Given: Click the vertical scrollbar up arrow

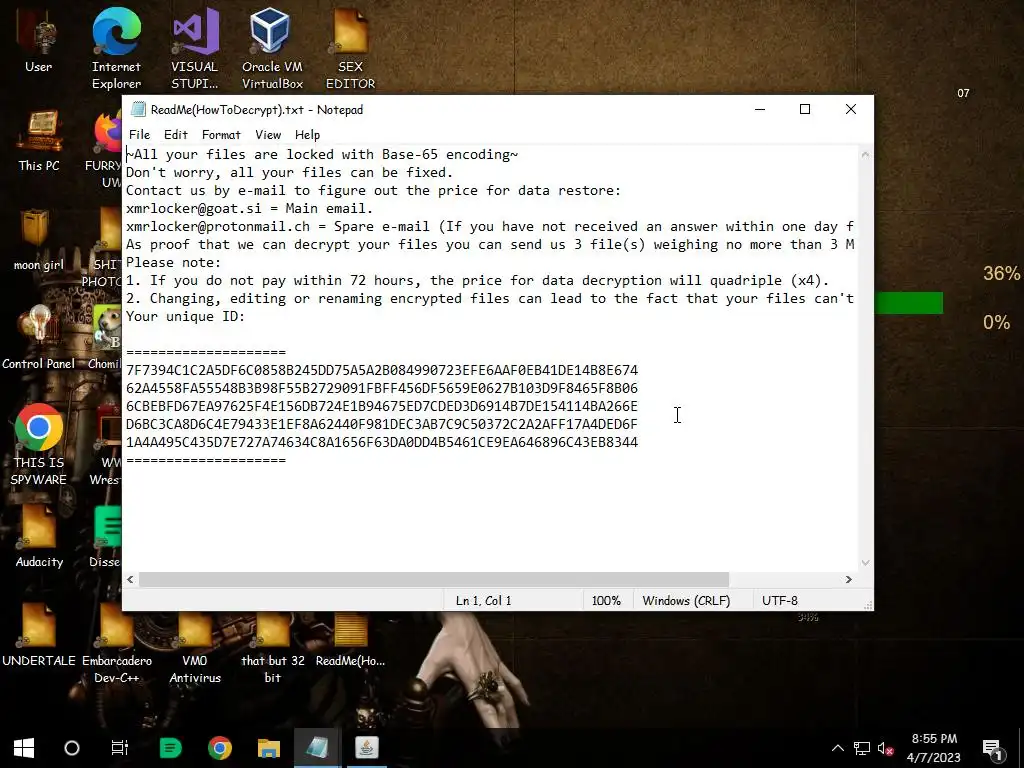Looking at the screenshot, I should pyautogui.click(x=865, y=155).
